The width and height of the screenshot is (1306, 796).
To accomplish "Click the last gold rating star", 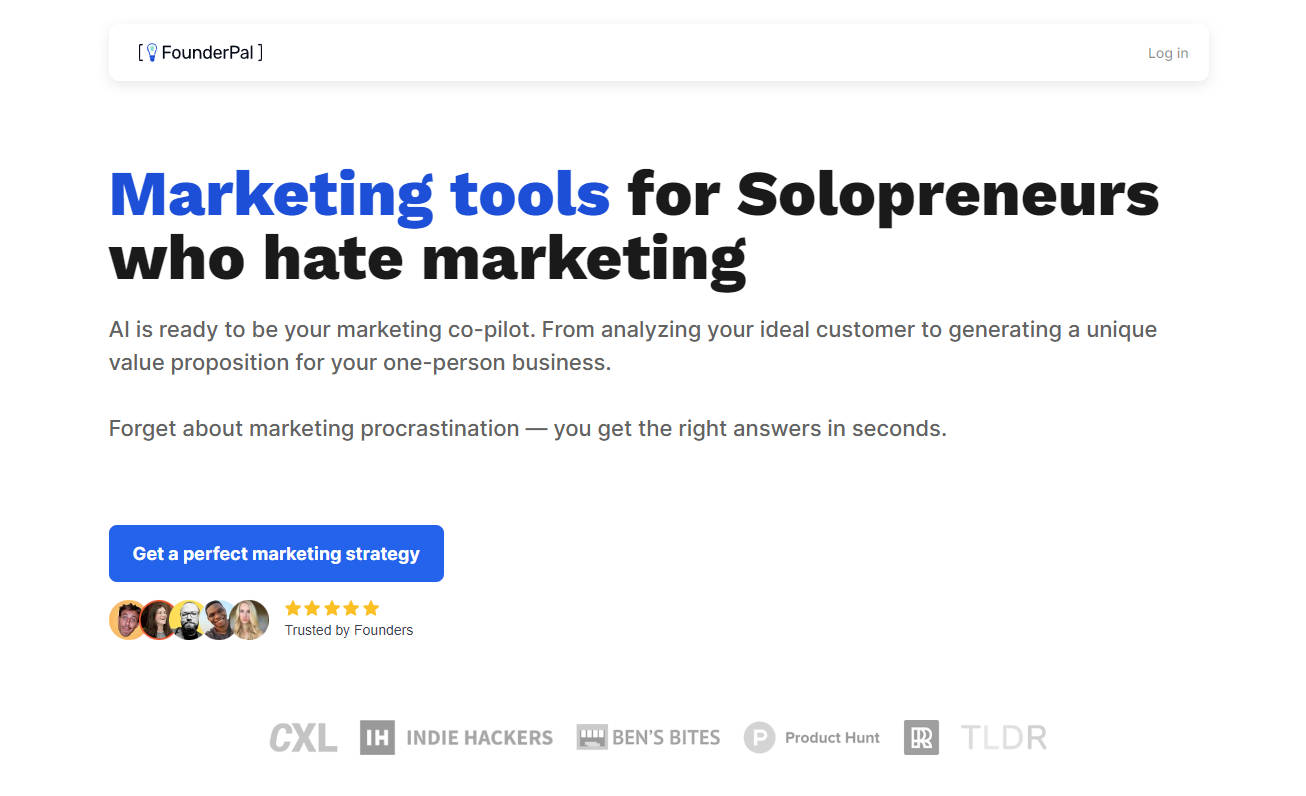I will tap(371, 608).
